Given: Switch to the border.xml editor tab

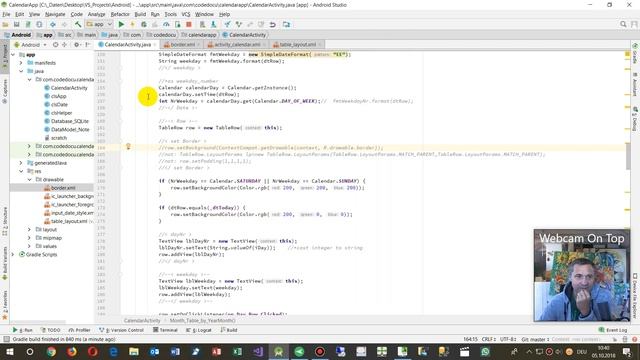Looking at the screenshot, I should pyautogui.click(x=182, y=44).
